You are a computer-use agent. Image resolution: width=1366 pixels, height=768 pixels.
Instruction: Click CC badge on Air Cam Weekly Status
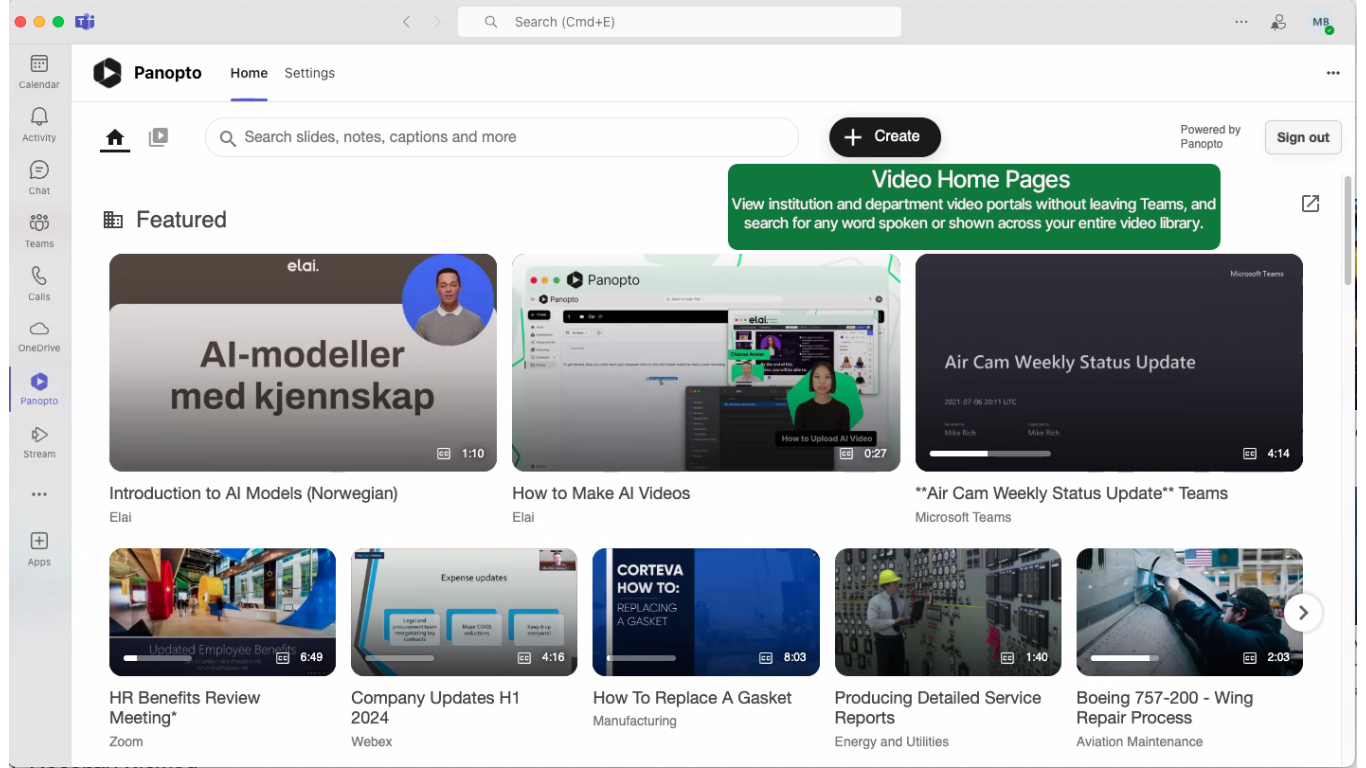[1249, 453]
